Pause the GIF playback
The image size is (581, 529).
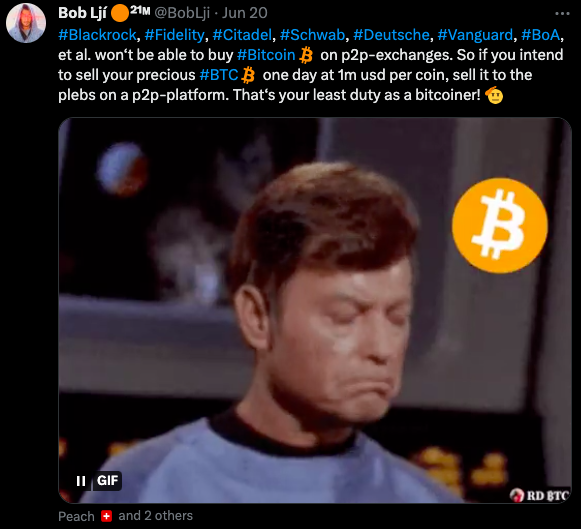81,481
